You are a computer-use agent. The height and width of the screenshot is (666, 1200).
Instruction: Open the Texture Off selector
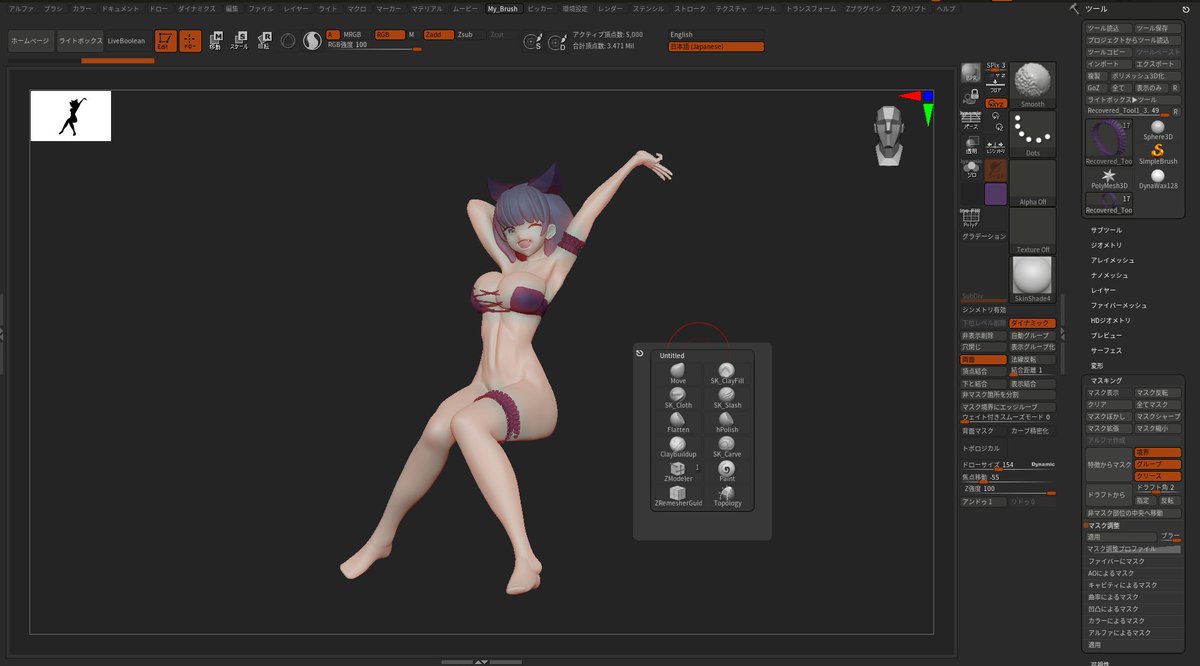click(x=1033, y=231)
